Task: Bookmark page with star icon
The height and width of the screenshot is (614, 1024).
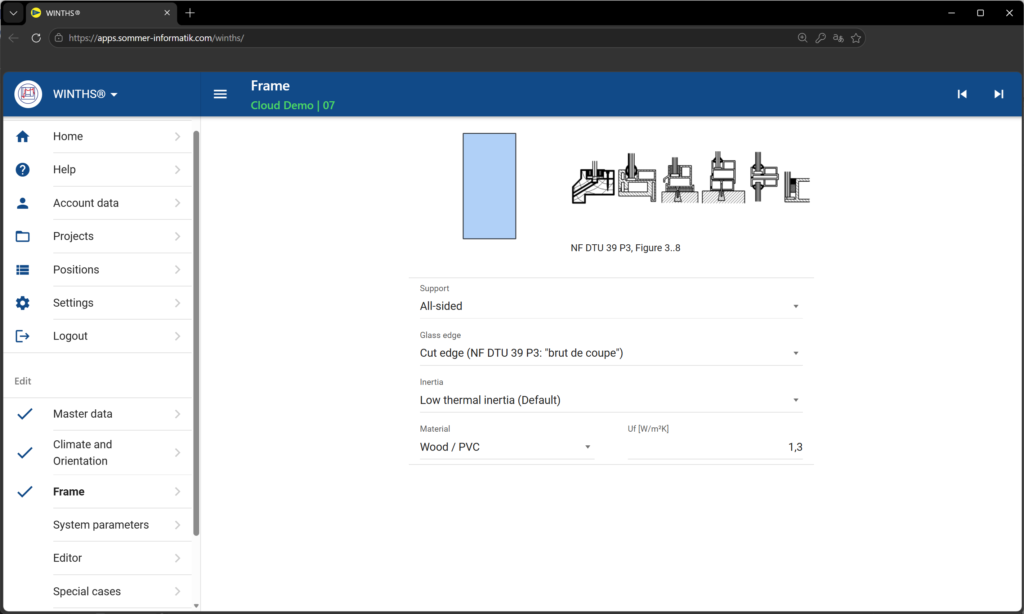Action: click(856, 38)
